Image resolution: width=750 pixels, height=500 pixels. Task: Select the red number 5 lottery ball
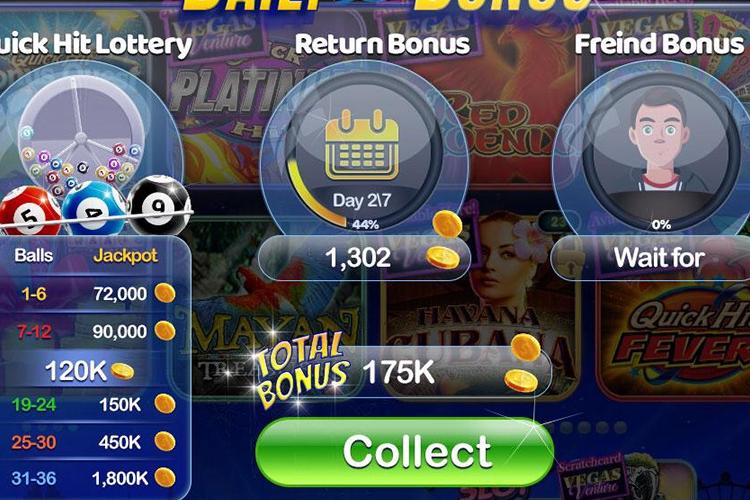point(30,211)
